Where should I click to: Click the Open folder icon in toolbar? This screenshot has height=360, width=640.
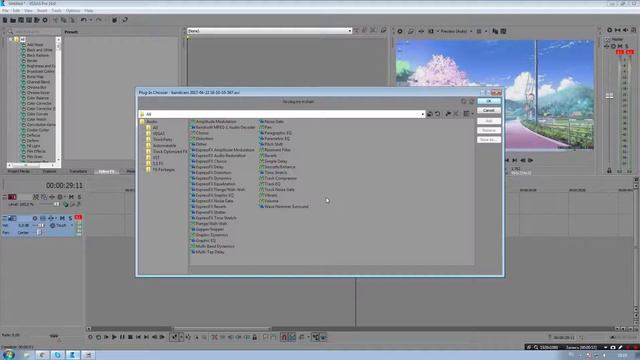(x=13, y=20)
